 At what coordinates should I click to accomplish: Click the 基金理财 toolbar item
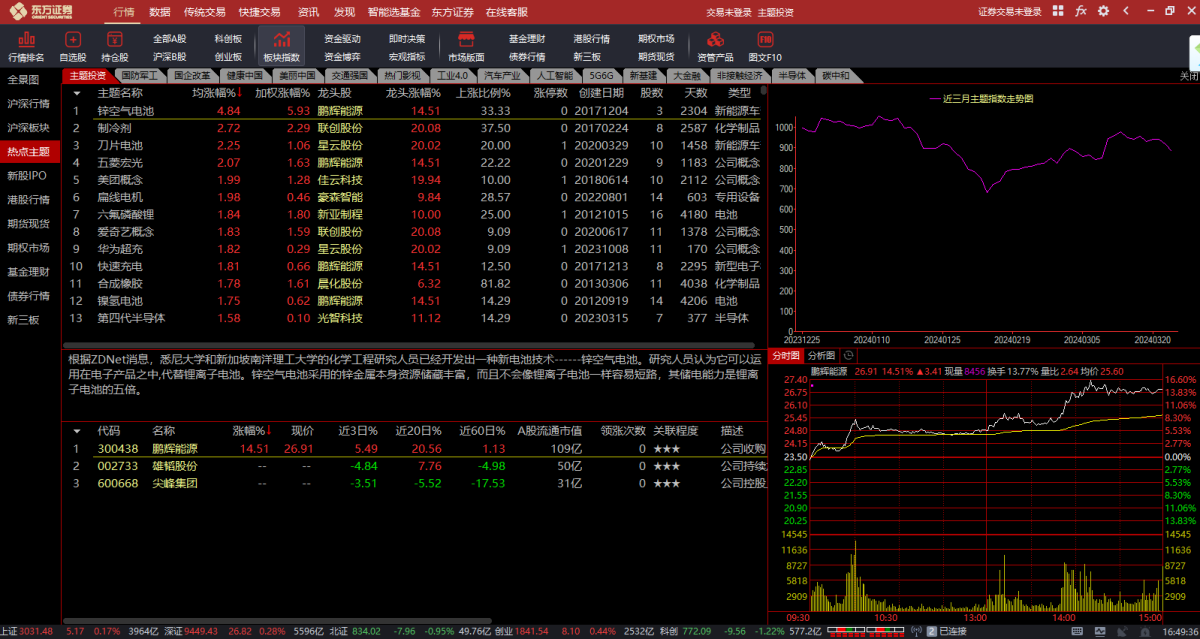click(527, 38)
